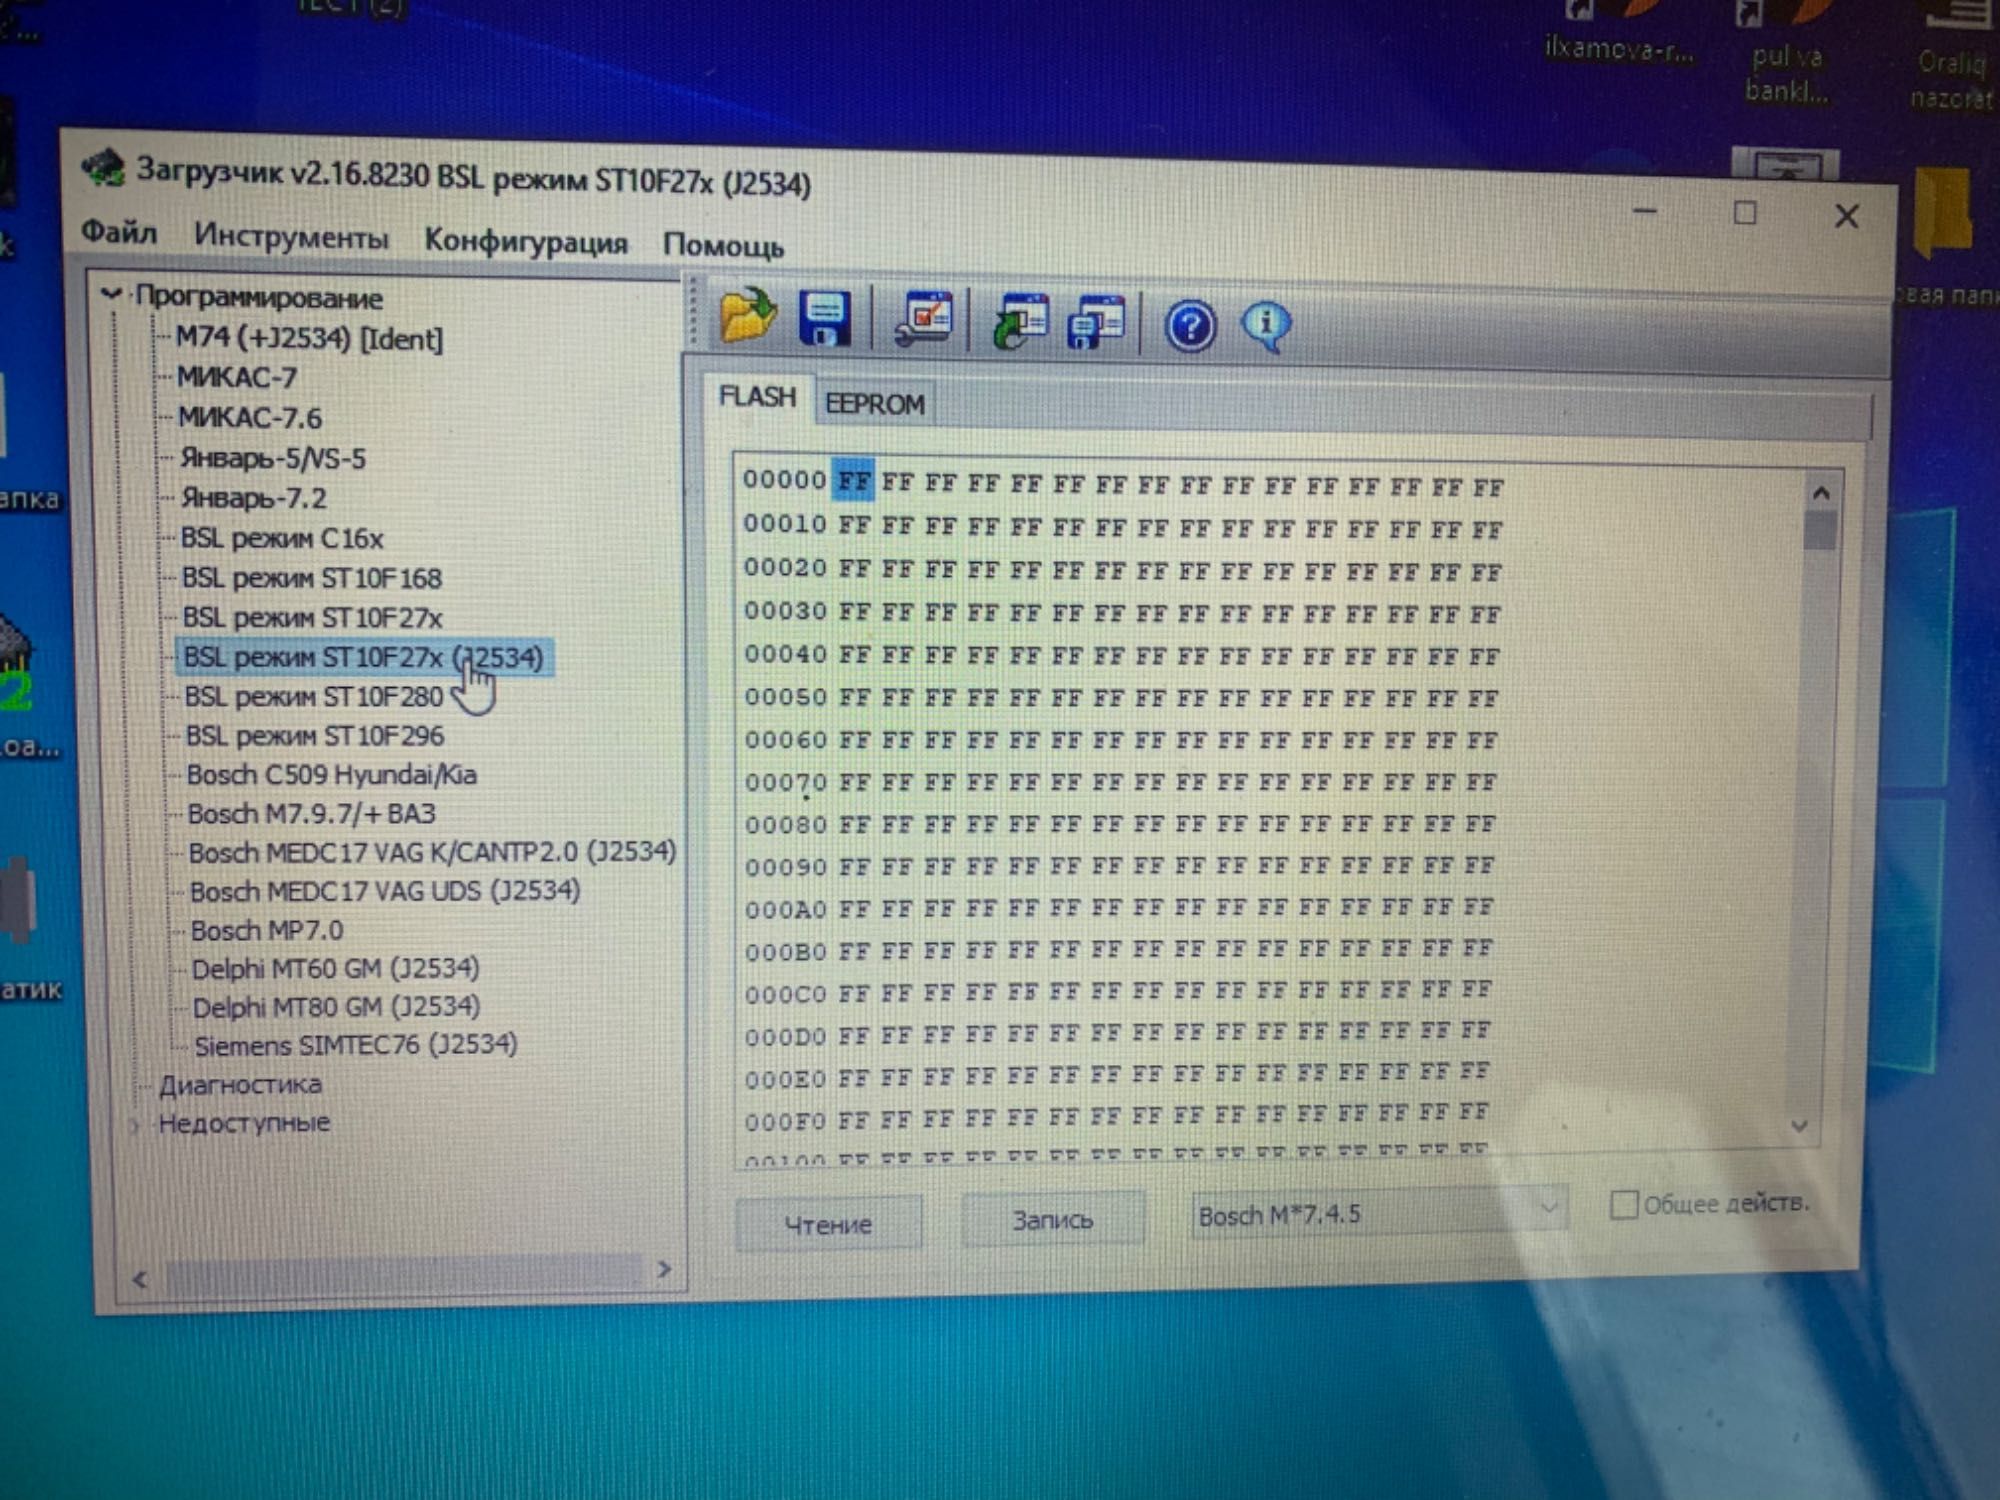2000x1500 pixels.
Task: Select Bosch M7.9.7/+ ВАЗ
Action: (x=311, y=814)
